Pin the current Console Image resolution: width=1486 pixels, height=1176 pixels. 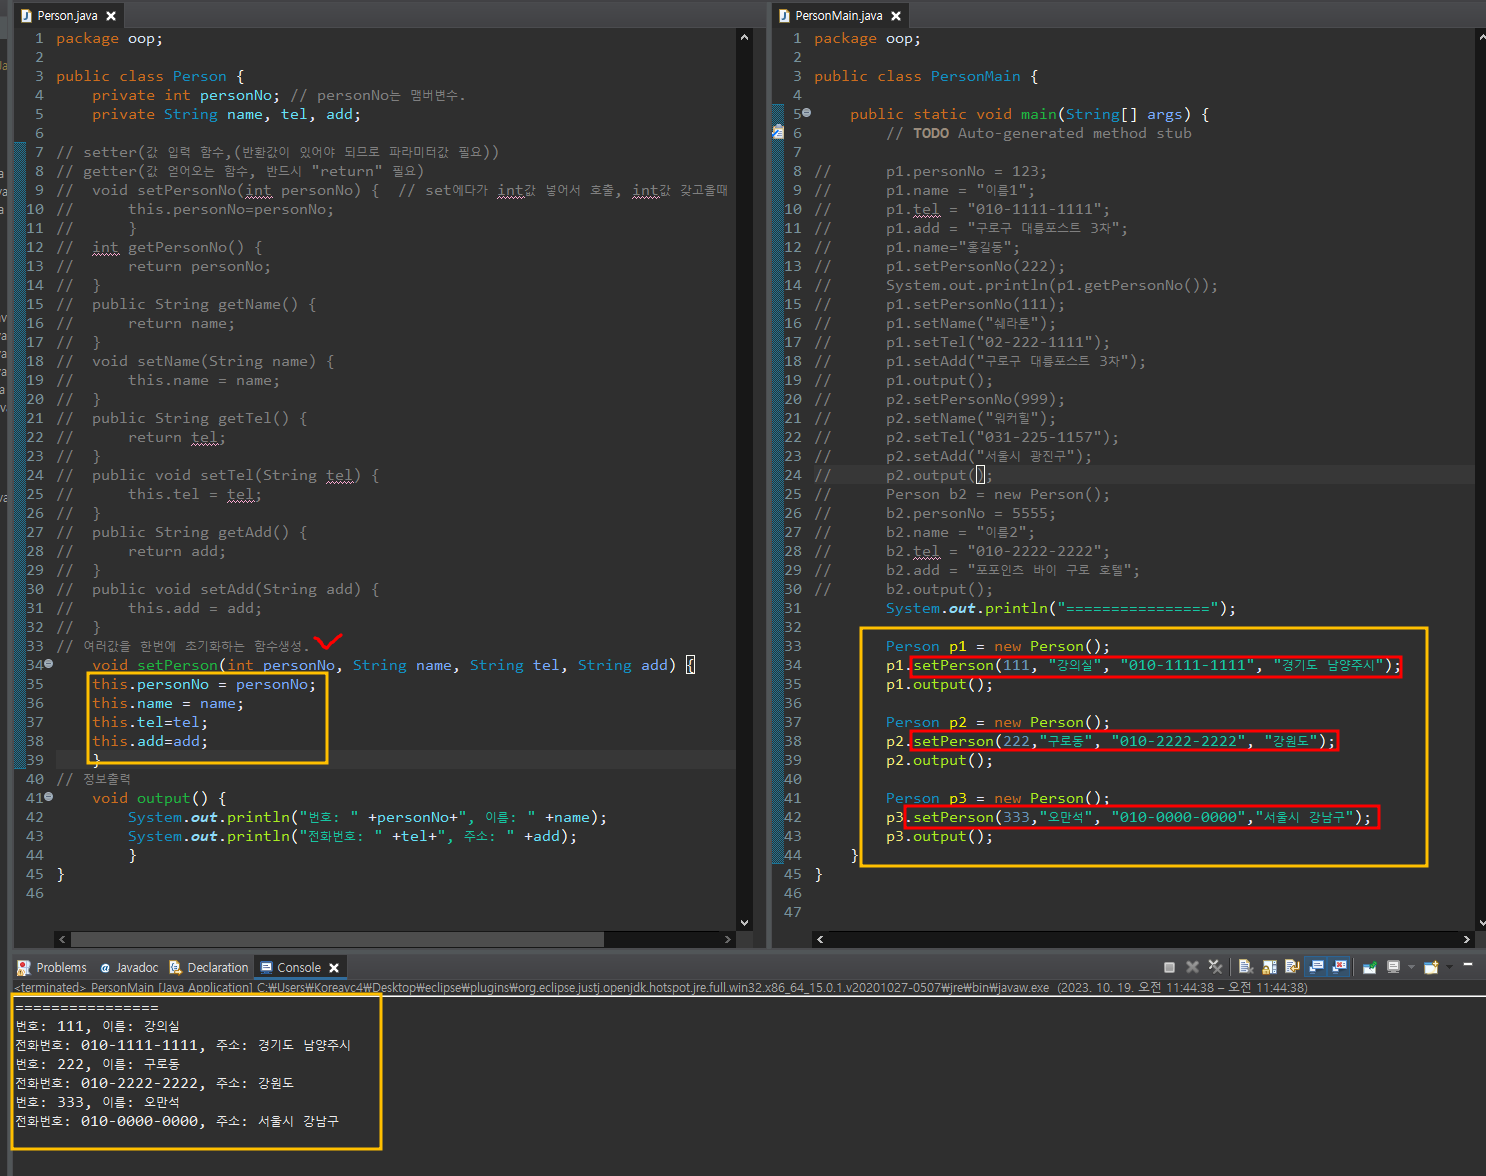point(1370,967)
